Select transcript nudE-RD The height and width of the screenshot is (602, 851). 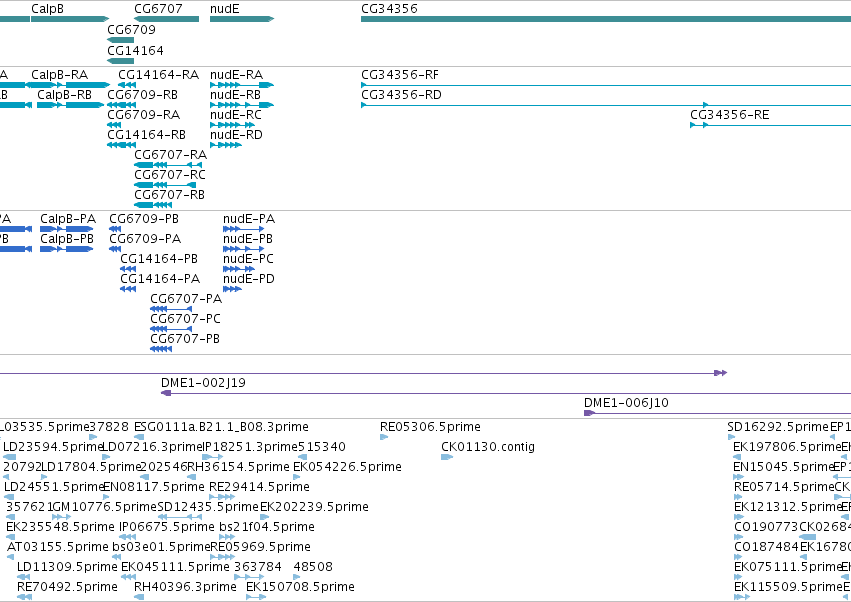(236, 135)
